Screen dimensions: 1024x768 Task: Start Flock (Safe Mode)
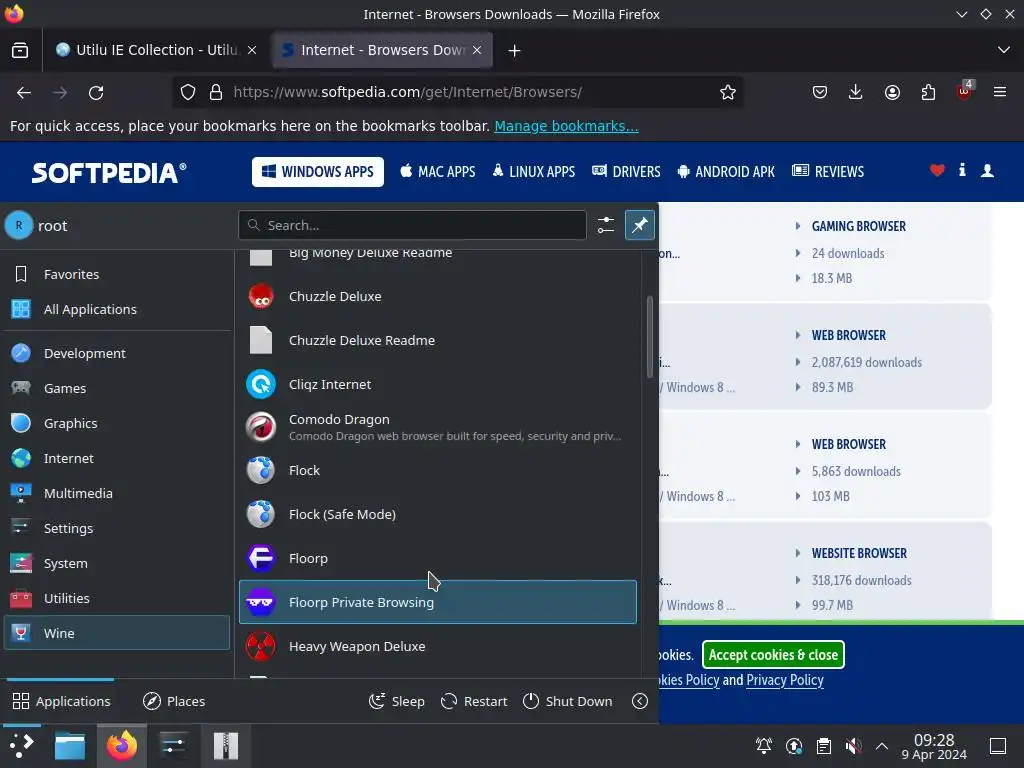(438, 514)
